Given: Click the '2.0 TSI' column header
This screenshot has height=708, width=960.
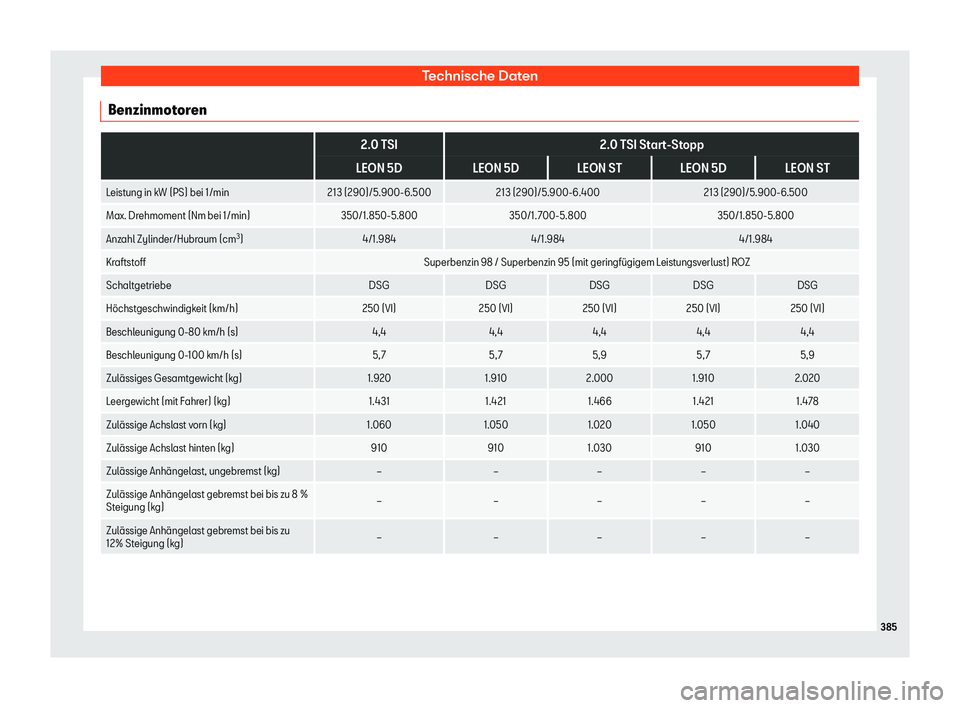Looking at the screenshot, I should [x=379, y=145].
